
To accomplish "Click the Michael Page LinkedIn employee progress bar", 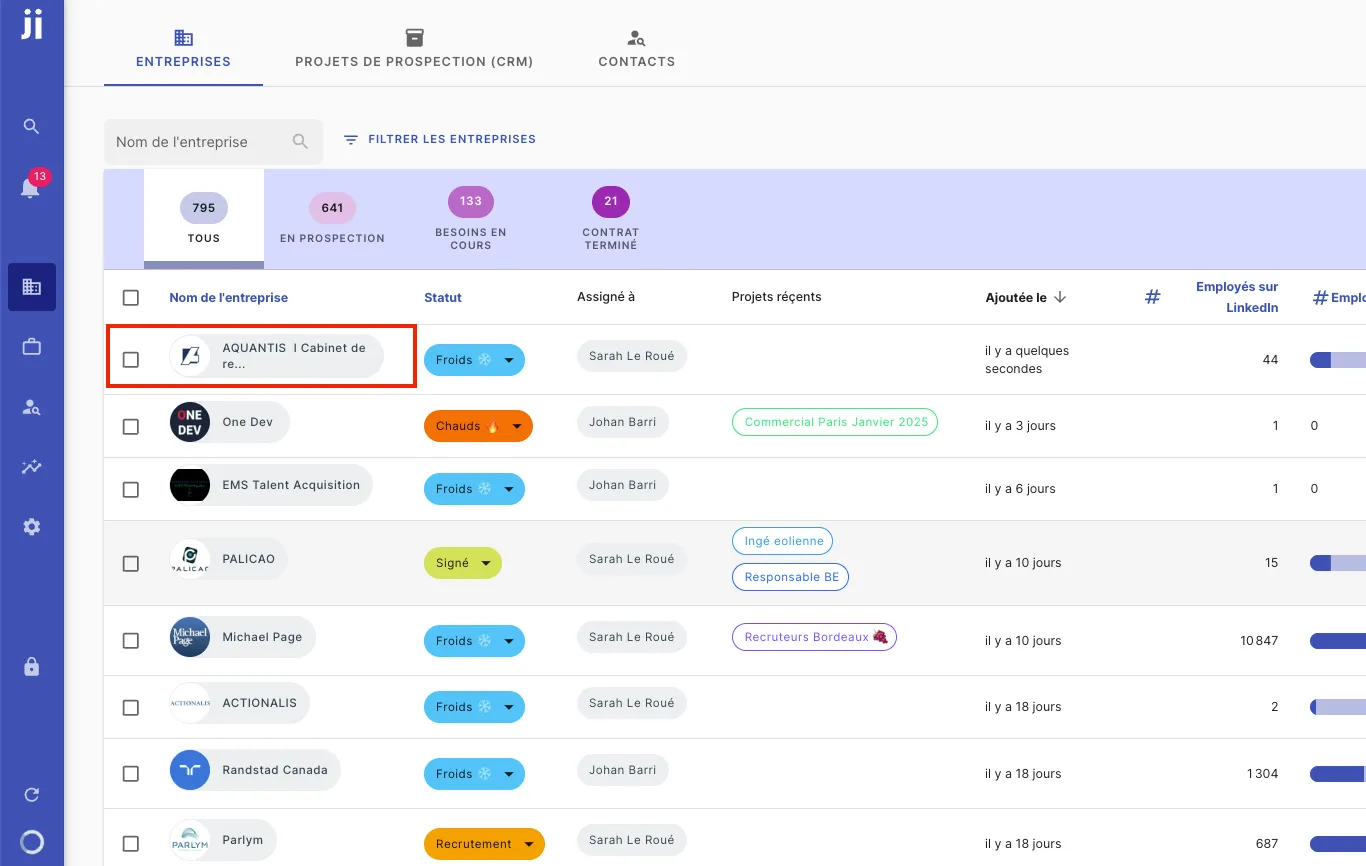I will [x=1337, y=641].
